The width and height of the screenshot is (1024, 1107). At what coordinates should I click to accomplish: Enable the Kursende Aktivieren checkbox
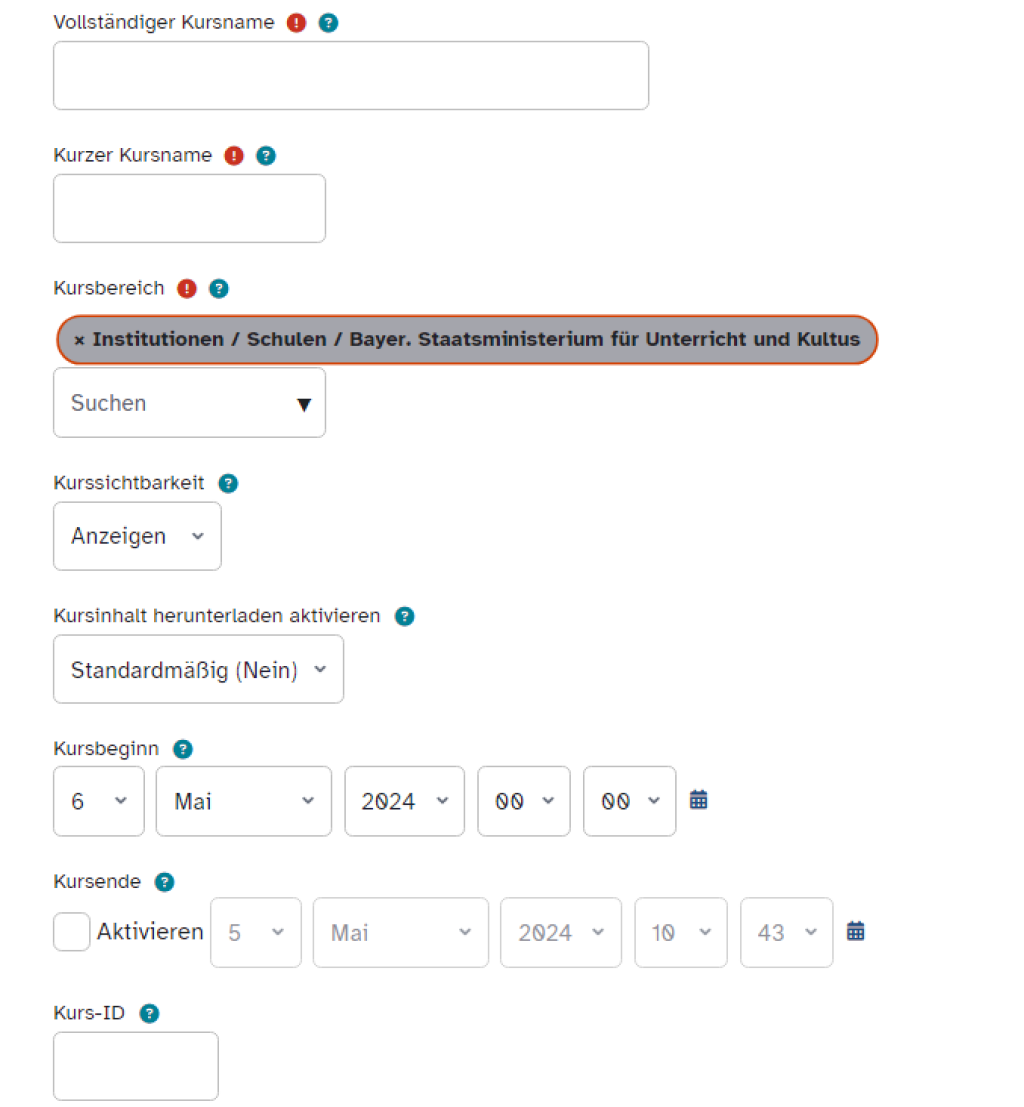point(72,932)
